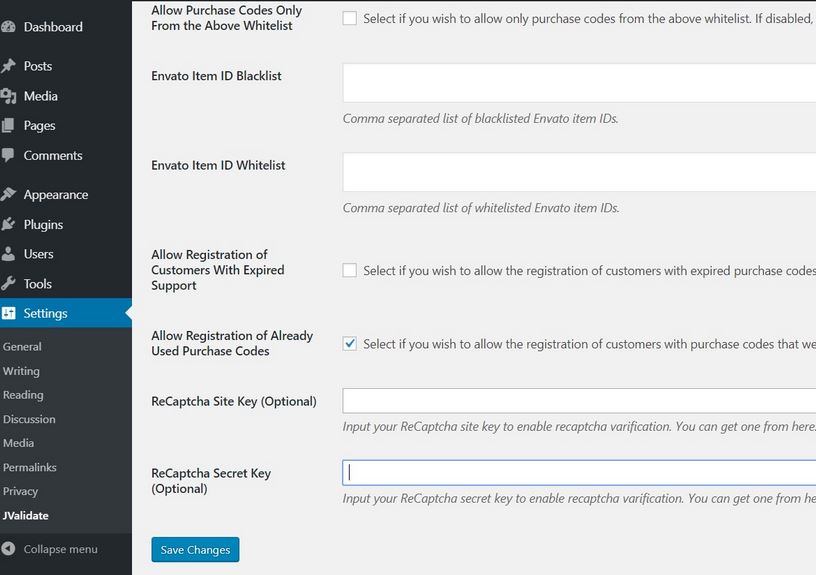Click the Comments speech bubble icon
The height and width of the screenshot is (575, 816).
pyautogui.click(x=8, y=155)
